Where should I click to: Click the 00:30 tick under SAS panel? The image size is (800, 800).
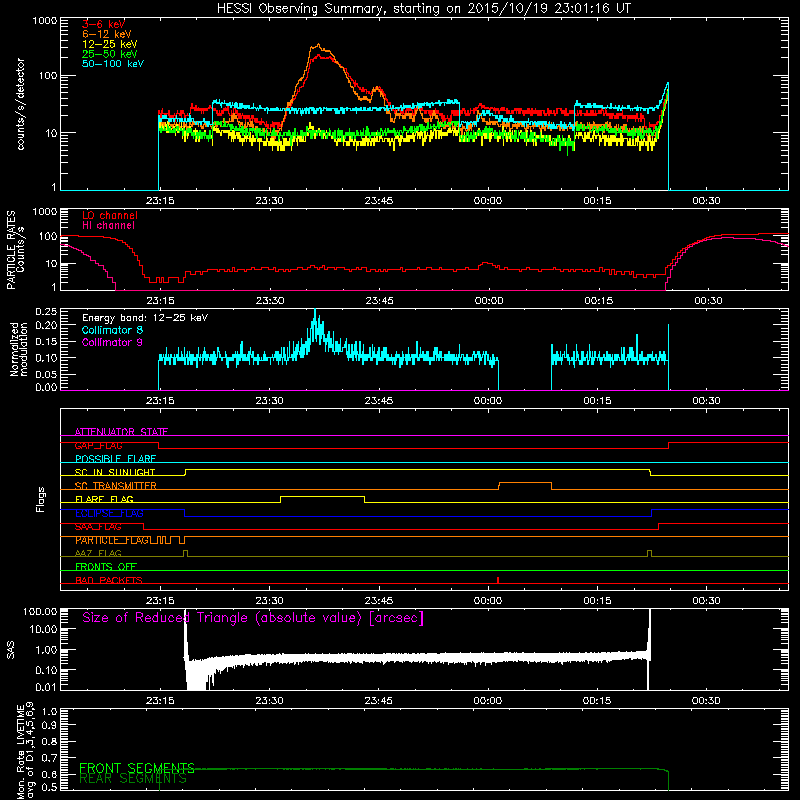[706, 701]
